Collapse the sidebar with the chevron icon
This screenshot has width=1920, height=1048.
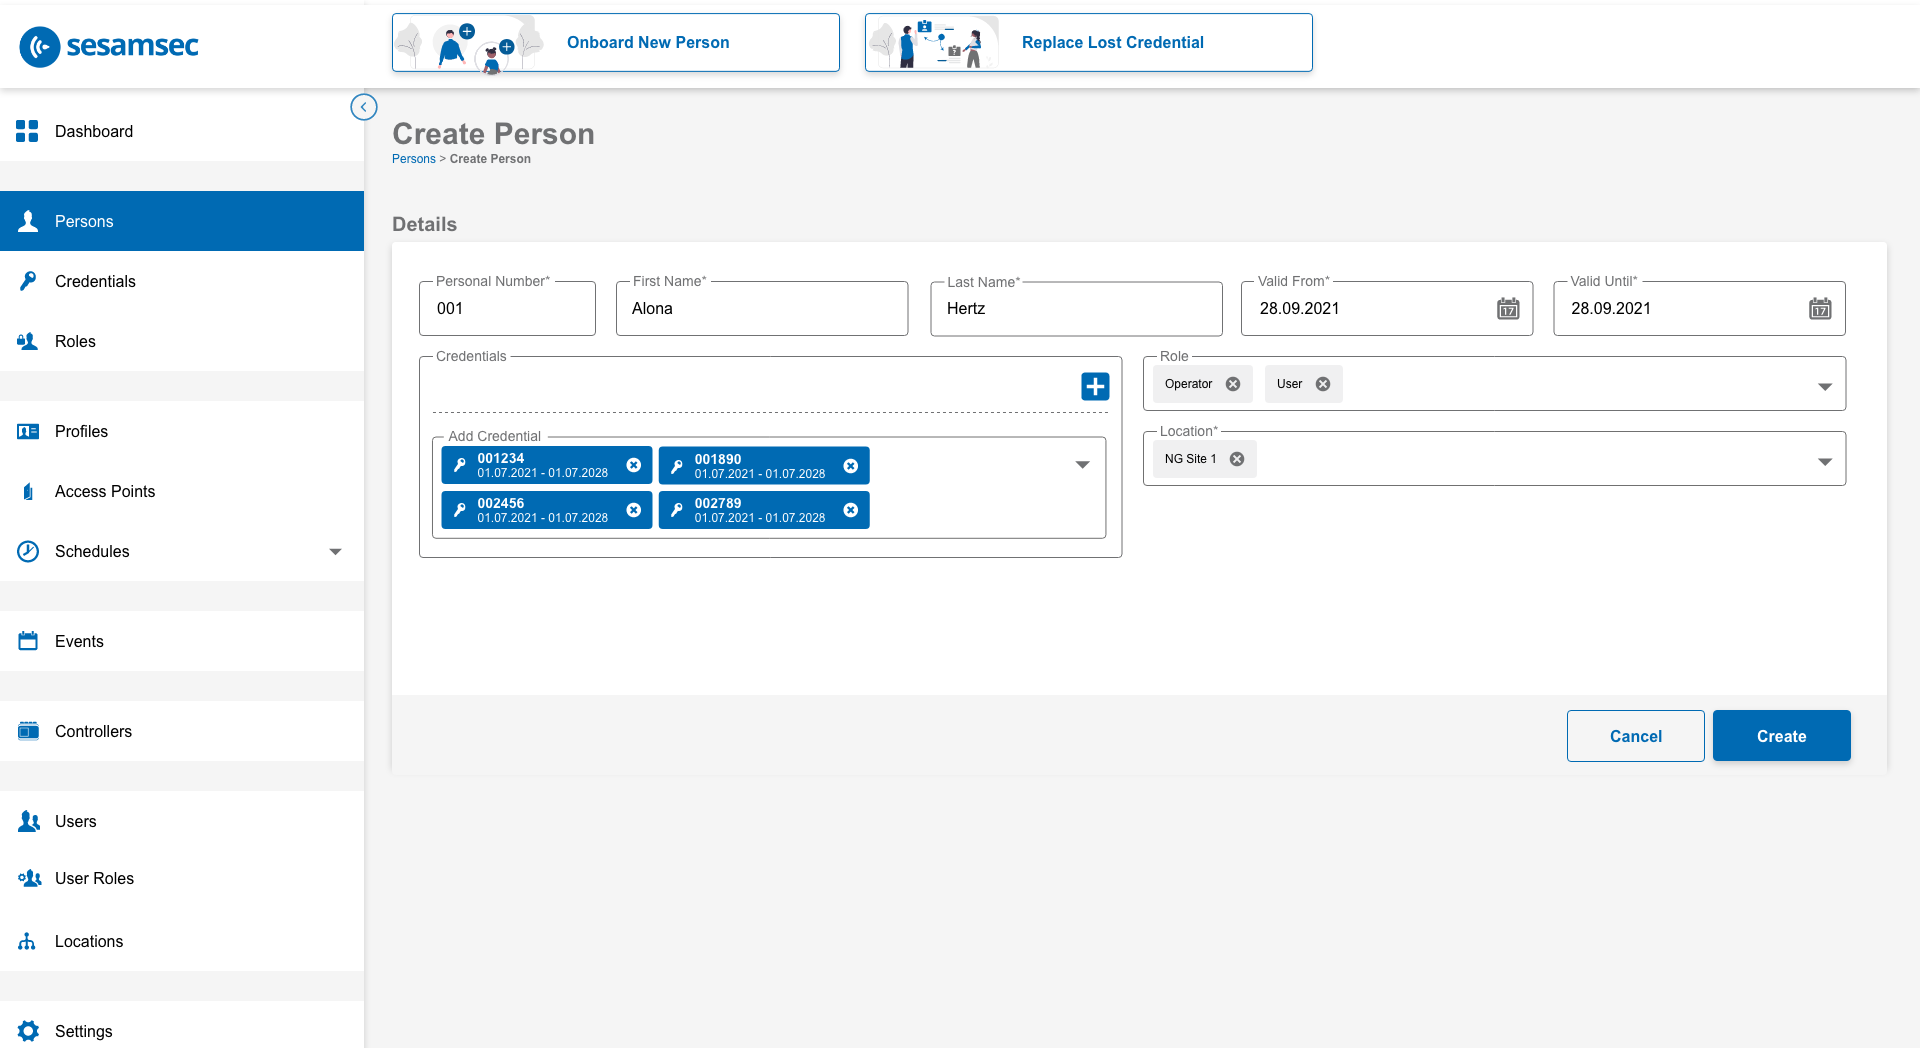click(x=364, y=107)
